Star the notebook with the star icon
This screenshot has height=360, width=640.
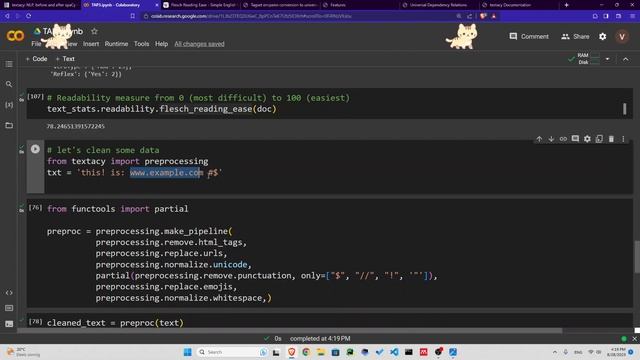[x=94, y=31]
